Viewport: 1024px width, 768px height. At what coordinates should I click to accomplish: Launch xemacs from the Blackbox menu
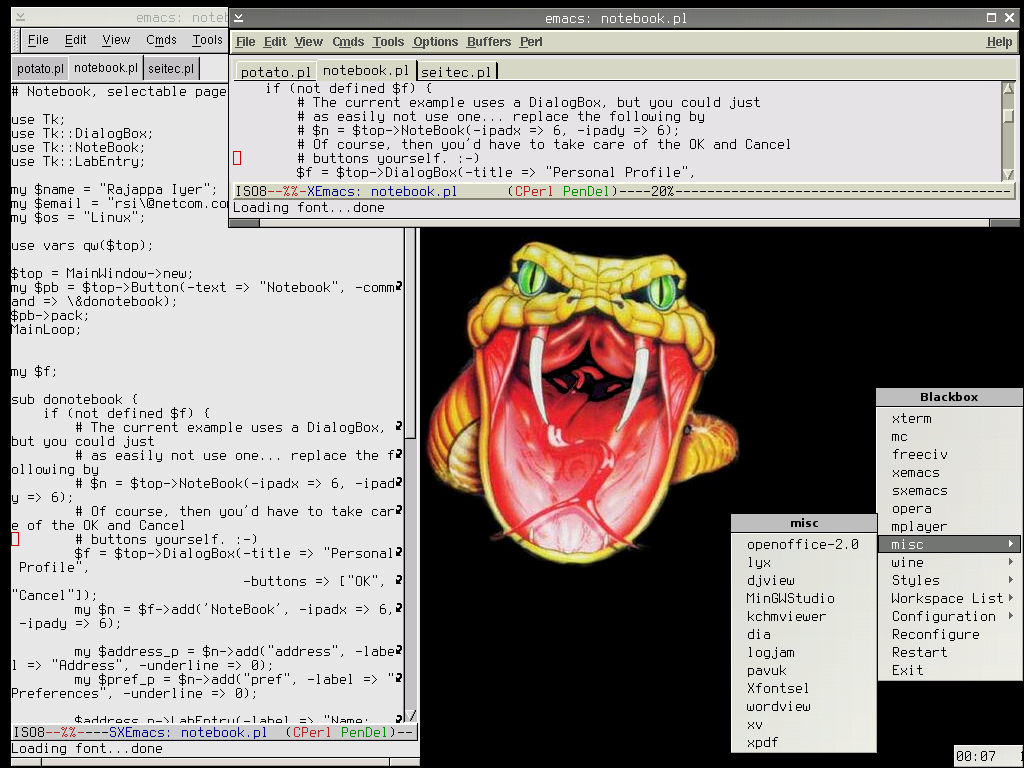pos(950,473)
